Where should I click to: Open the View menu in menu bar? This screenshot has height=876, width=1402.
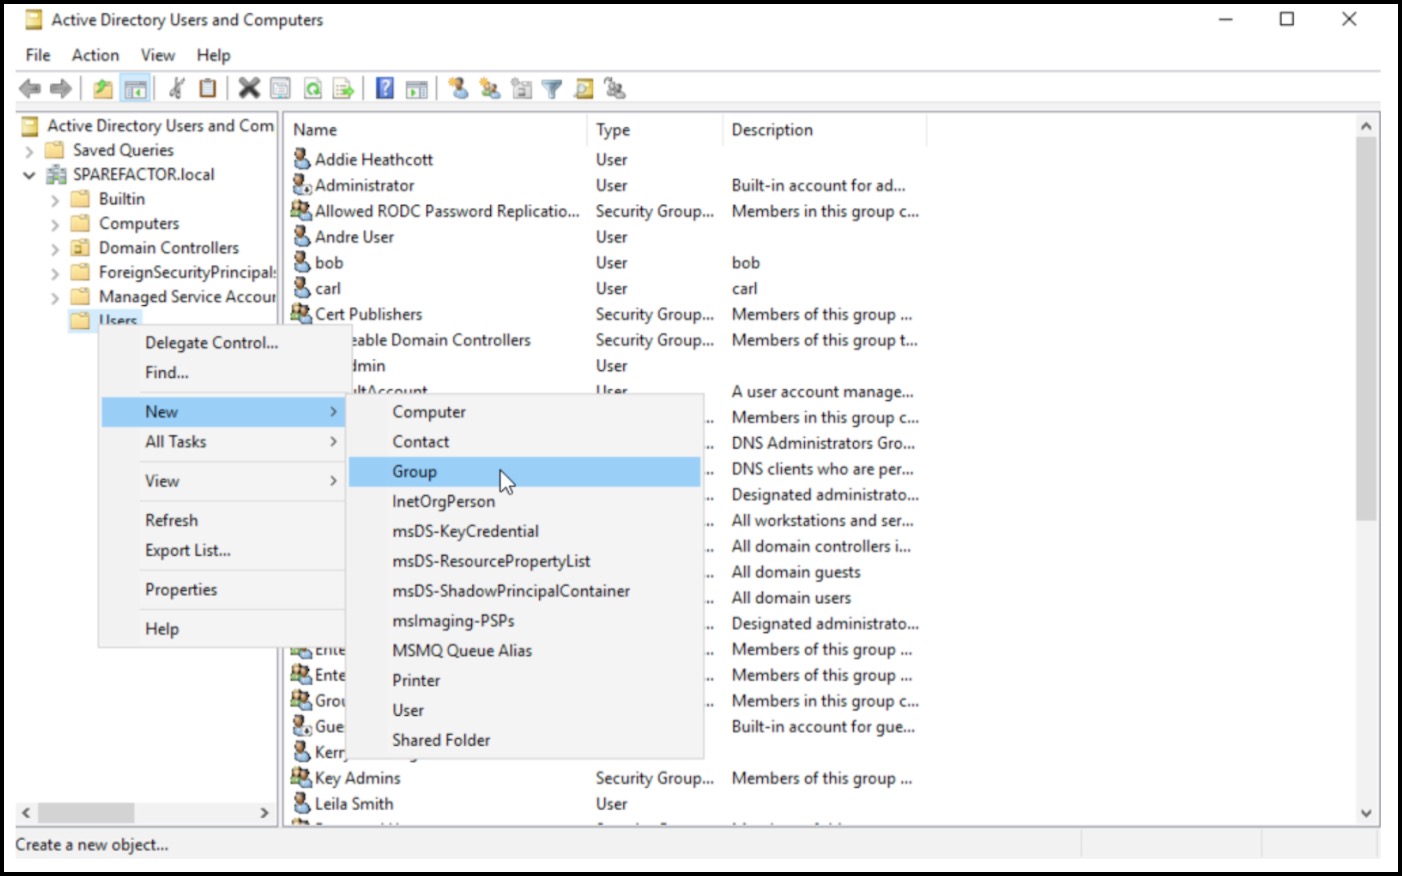click(157, 55)
